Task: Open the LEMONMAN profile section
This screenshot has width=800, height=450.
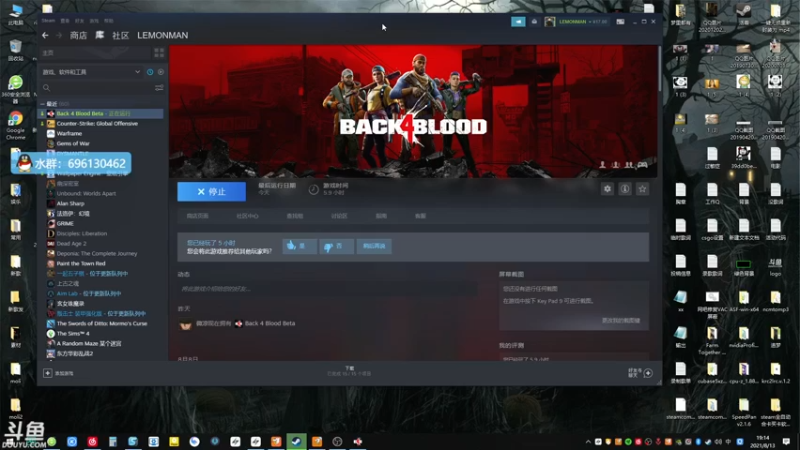Action: pos(162,35)
